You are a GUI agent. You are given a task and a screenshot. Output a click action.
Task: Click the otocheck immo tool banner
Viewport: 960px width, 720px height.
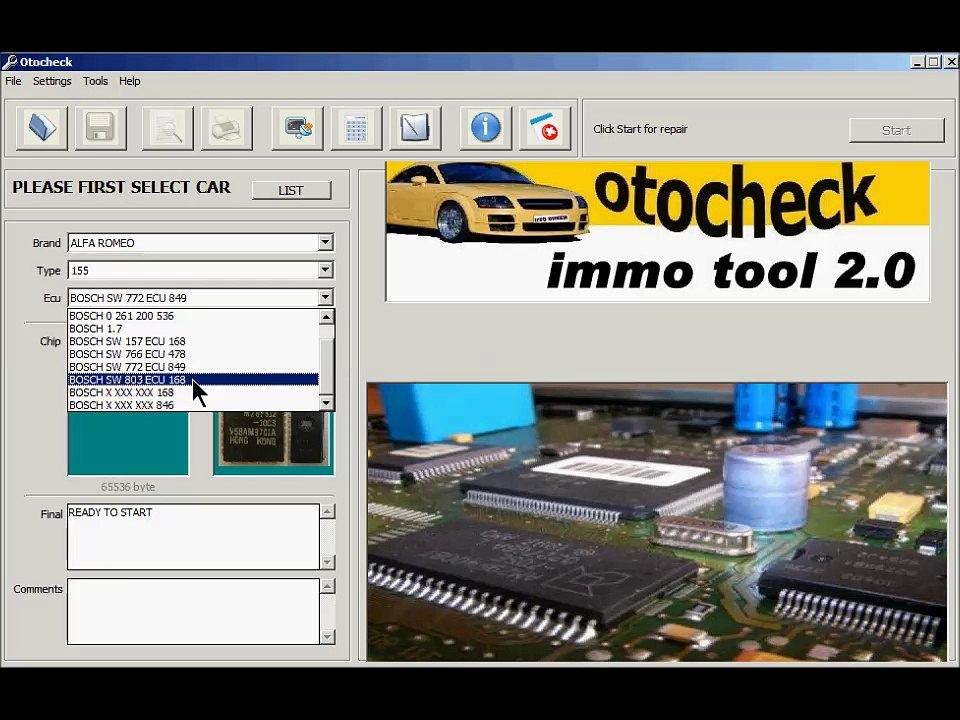pyautogui.click(x=658, y=231)
